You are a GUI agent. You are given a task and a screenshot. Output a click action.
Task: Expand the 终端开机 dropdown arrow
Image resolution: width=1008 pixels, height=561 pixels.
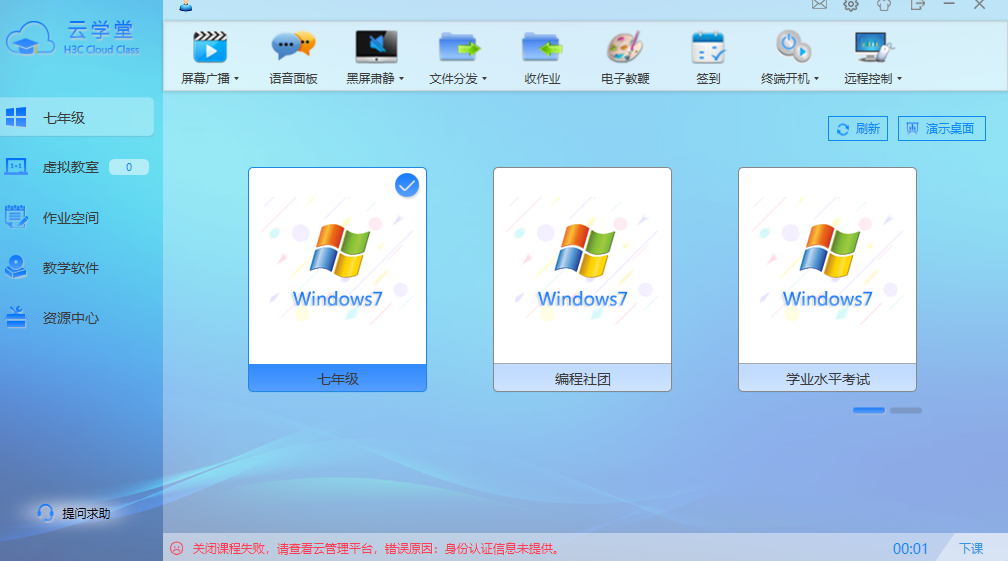[816, 78]
